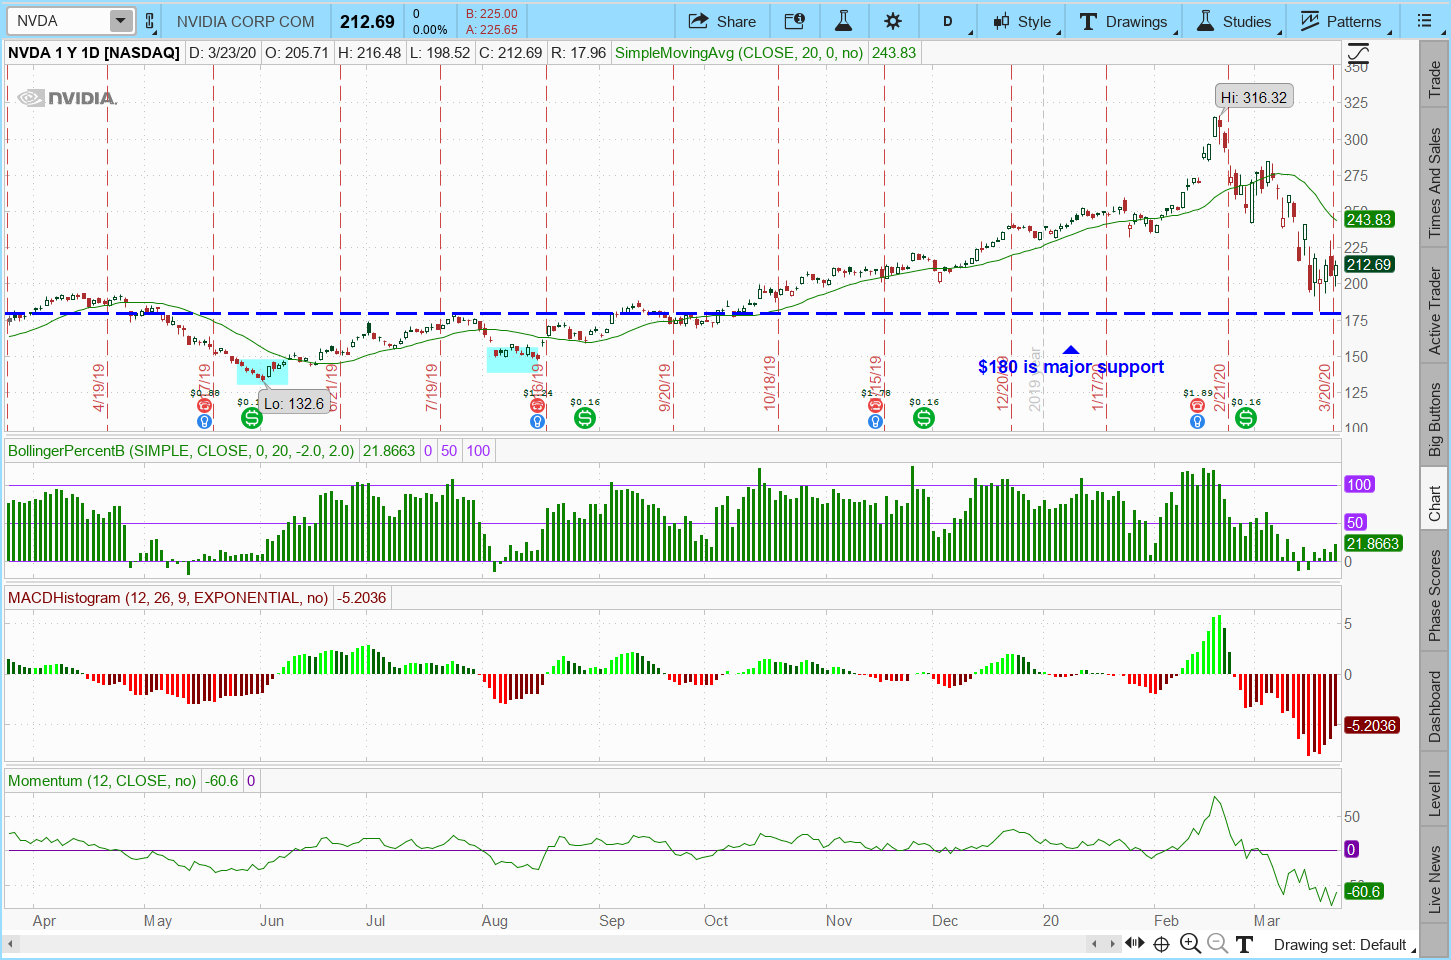
Task: Expand the NVDA symbol dropdown arrow
Action: 120,21
